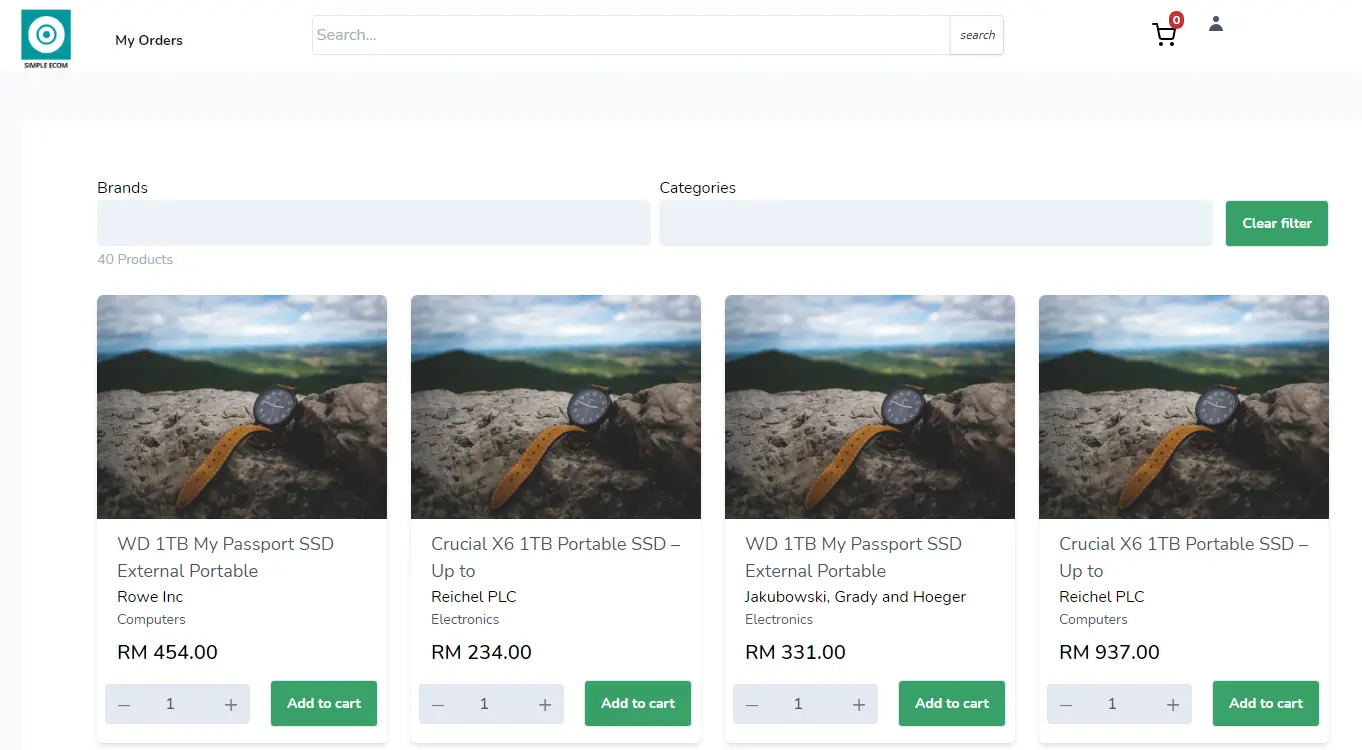
Task: Decrease quantity for RM 234.00 Crucial X6
Action: click(x=438, y=705)
